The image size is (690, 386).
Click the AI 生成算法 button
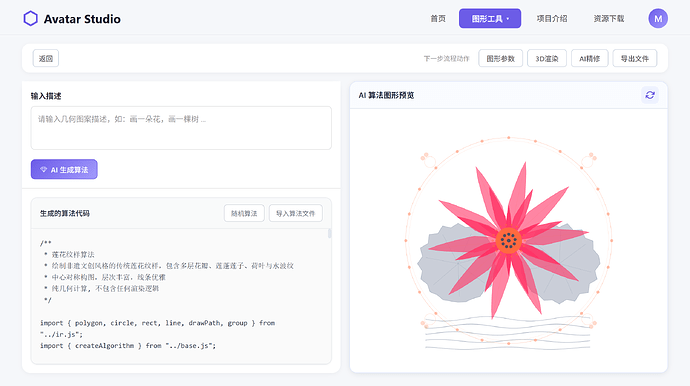pos(64,169)
